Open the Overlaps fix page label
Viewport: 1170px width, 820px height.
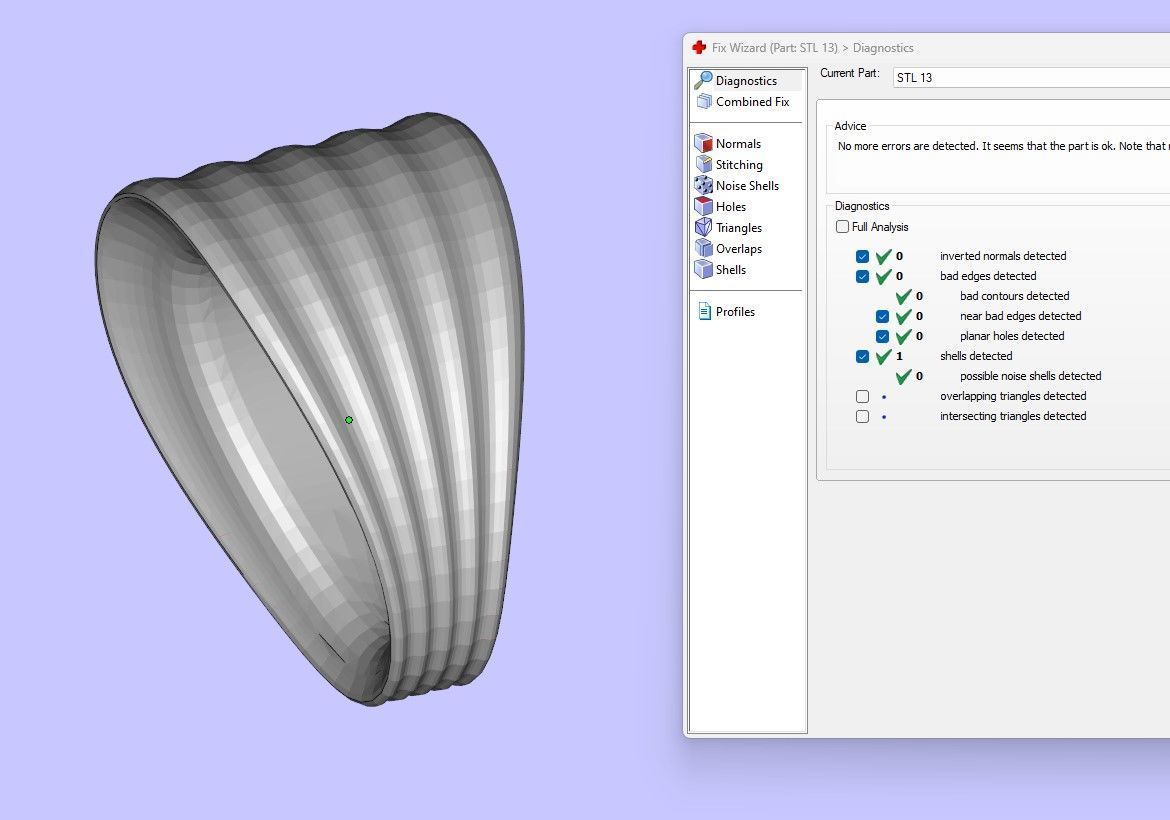coord(739,248)
